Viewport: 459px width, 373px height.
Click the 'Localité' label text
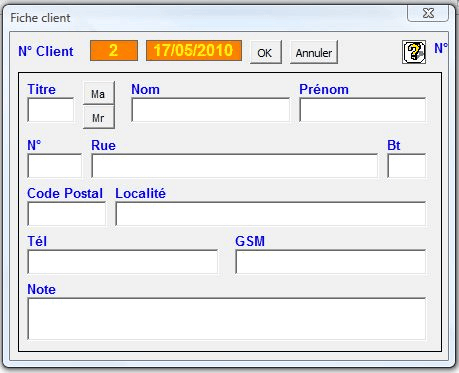pyautogui.click(x=140, y=193)
